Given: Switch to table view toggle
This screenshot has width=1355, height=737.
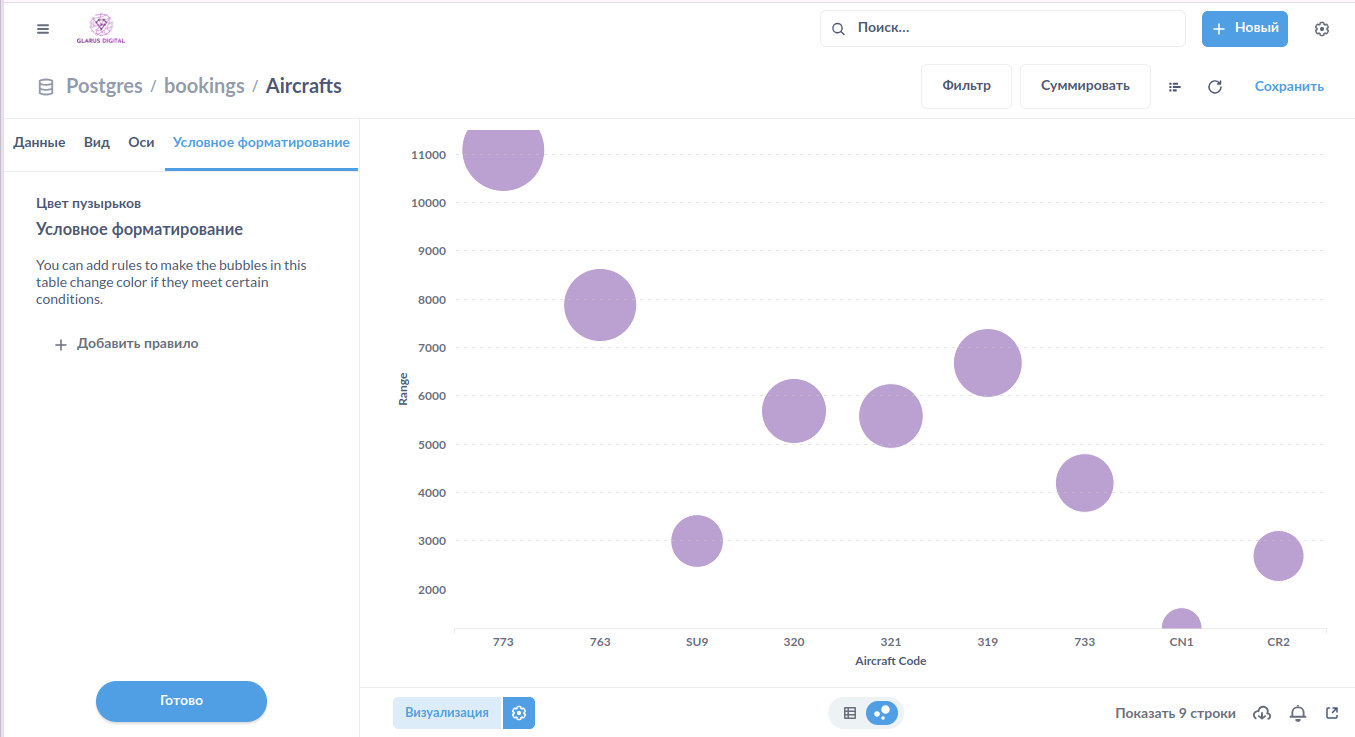Looking at the screenshot, I should pyautogui.click(x=850, y=713).
